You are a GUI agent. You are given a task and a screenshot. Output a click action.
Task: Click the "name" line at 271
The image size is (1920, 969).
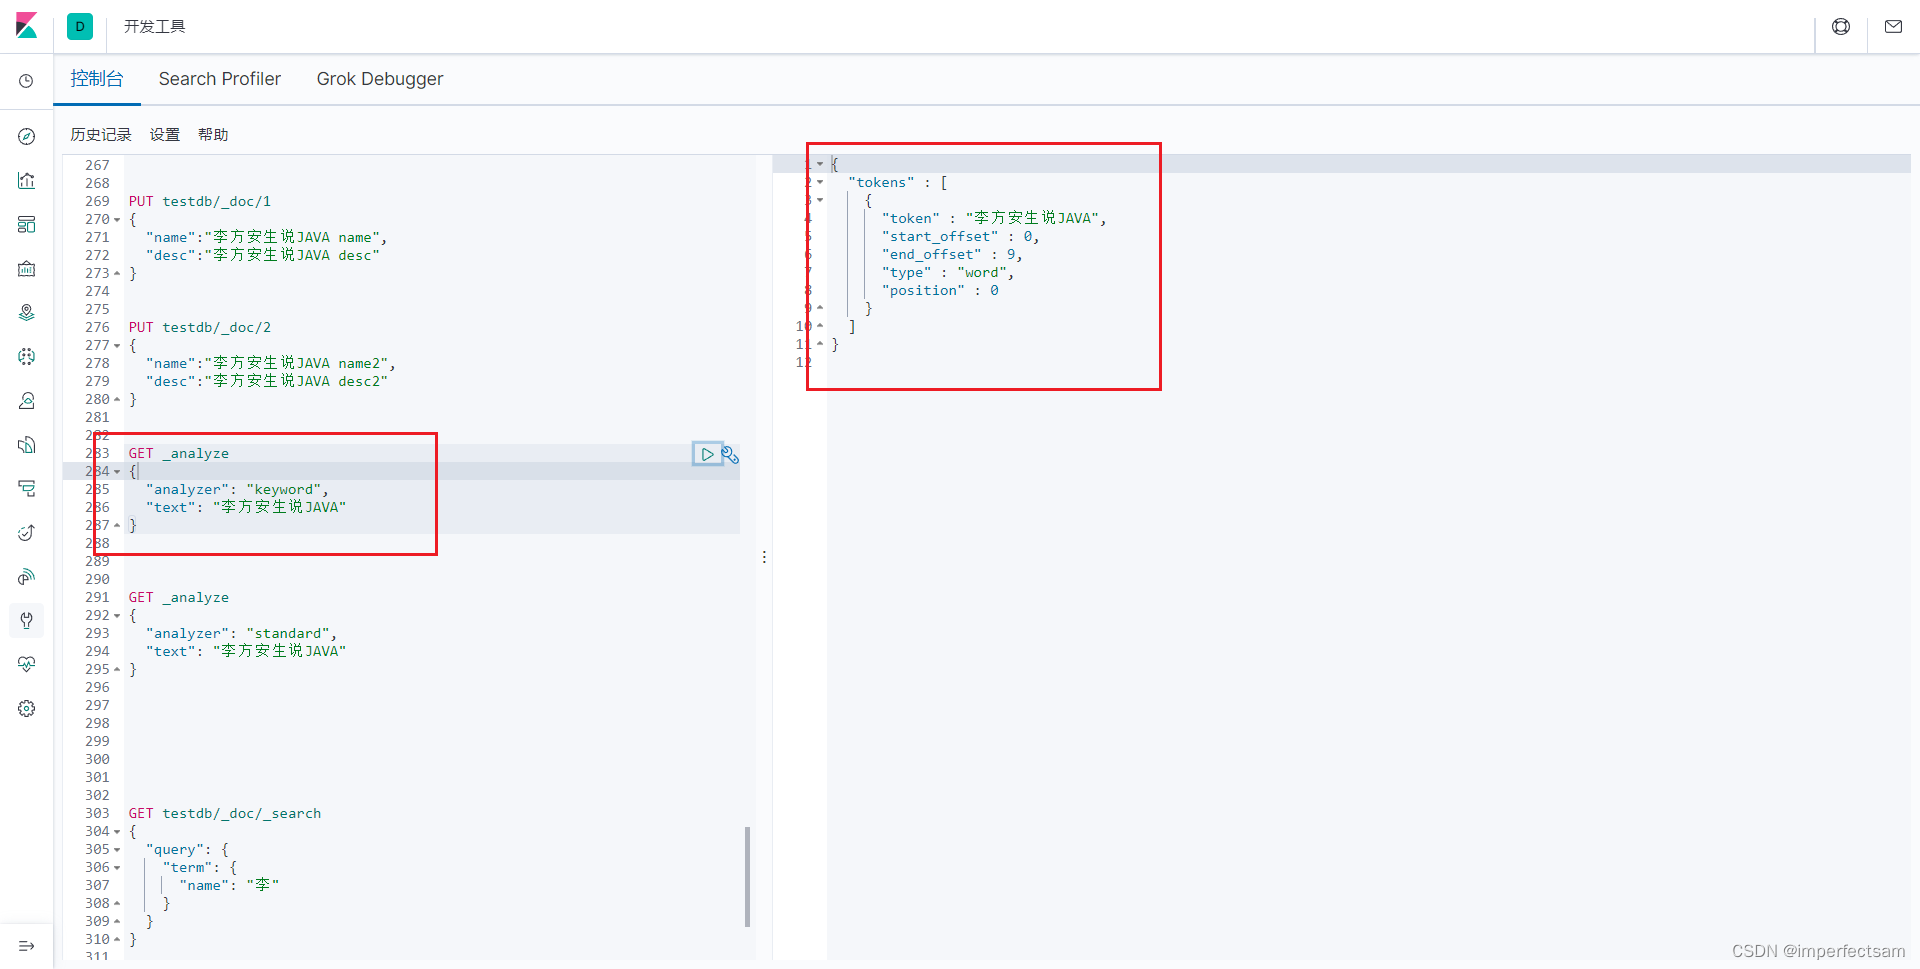267,238
